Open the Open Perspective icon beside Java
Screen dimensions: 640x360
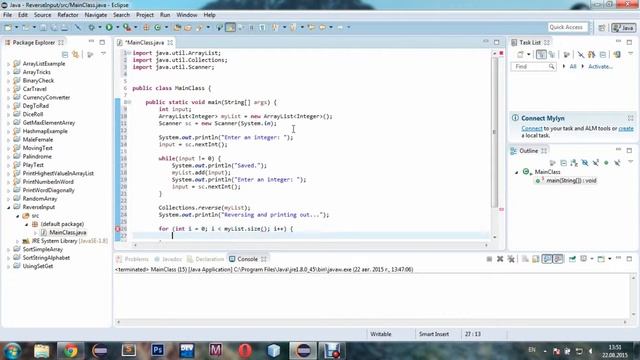pyautogui.click(x=602, y=27)
